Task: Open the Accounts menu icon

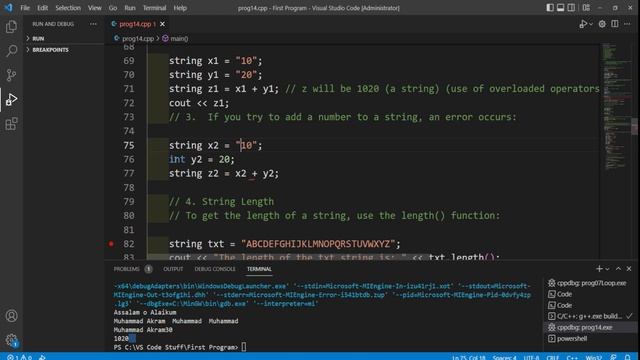Action: pos(11,316)
